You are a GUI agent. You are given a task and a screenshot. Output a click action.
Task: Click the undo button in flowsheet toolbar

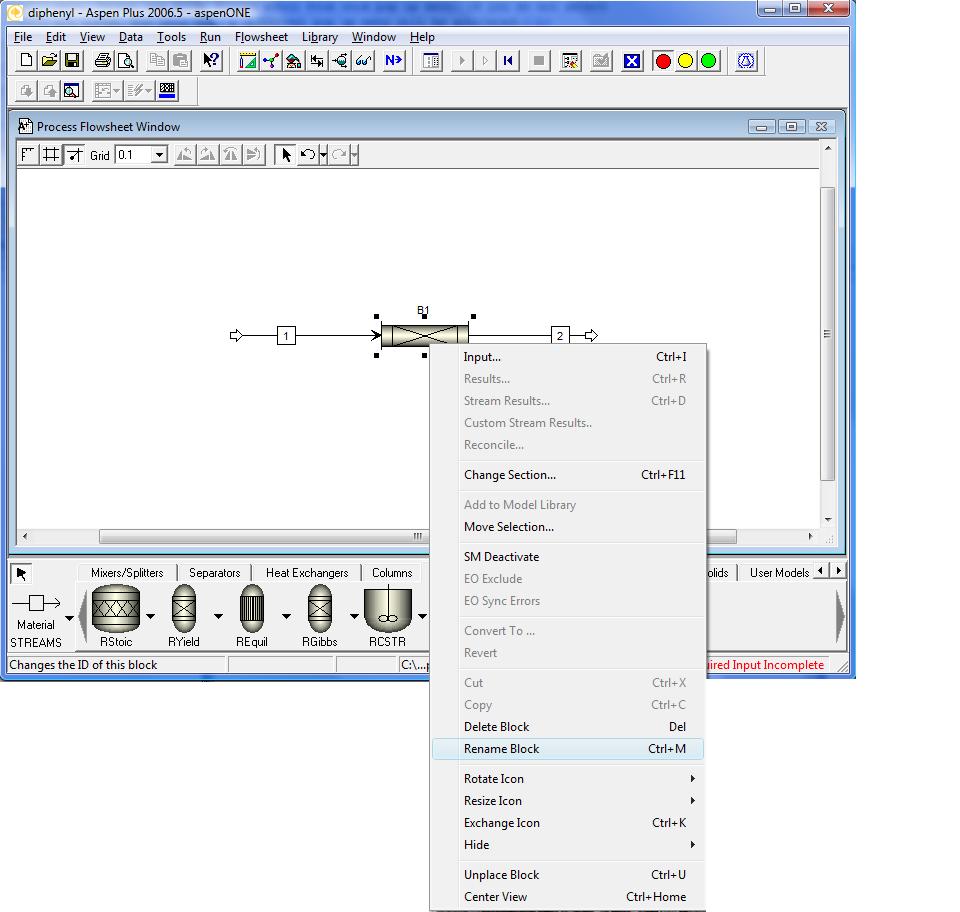(x=308, y=155)
